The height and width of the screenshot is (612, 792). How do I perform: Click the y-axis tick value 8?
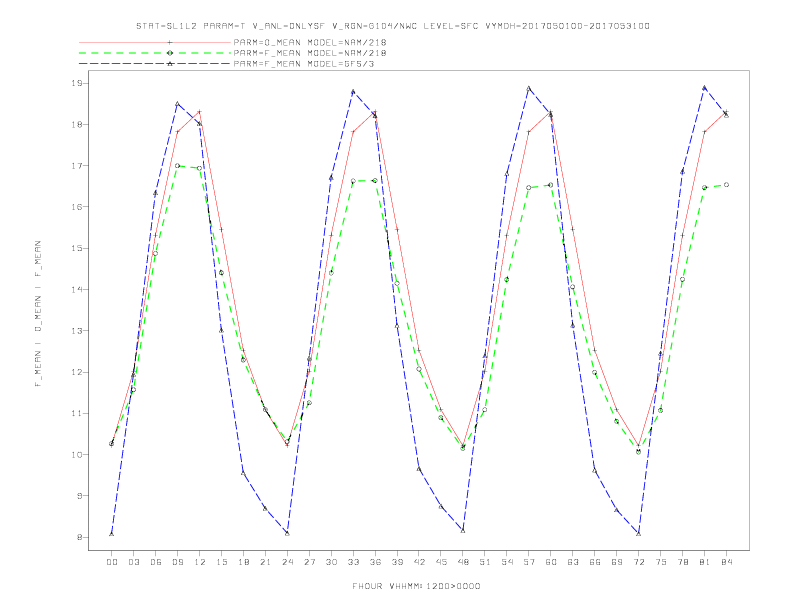[x=80, y=537]
